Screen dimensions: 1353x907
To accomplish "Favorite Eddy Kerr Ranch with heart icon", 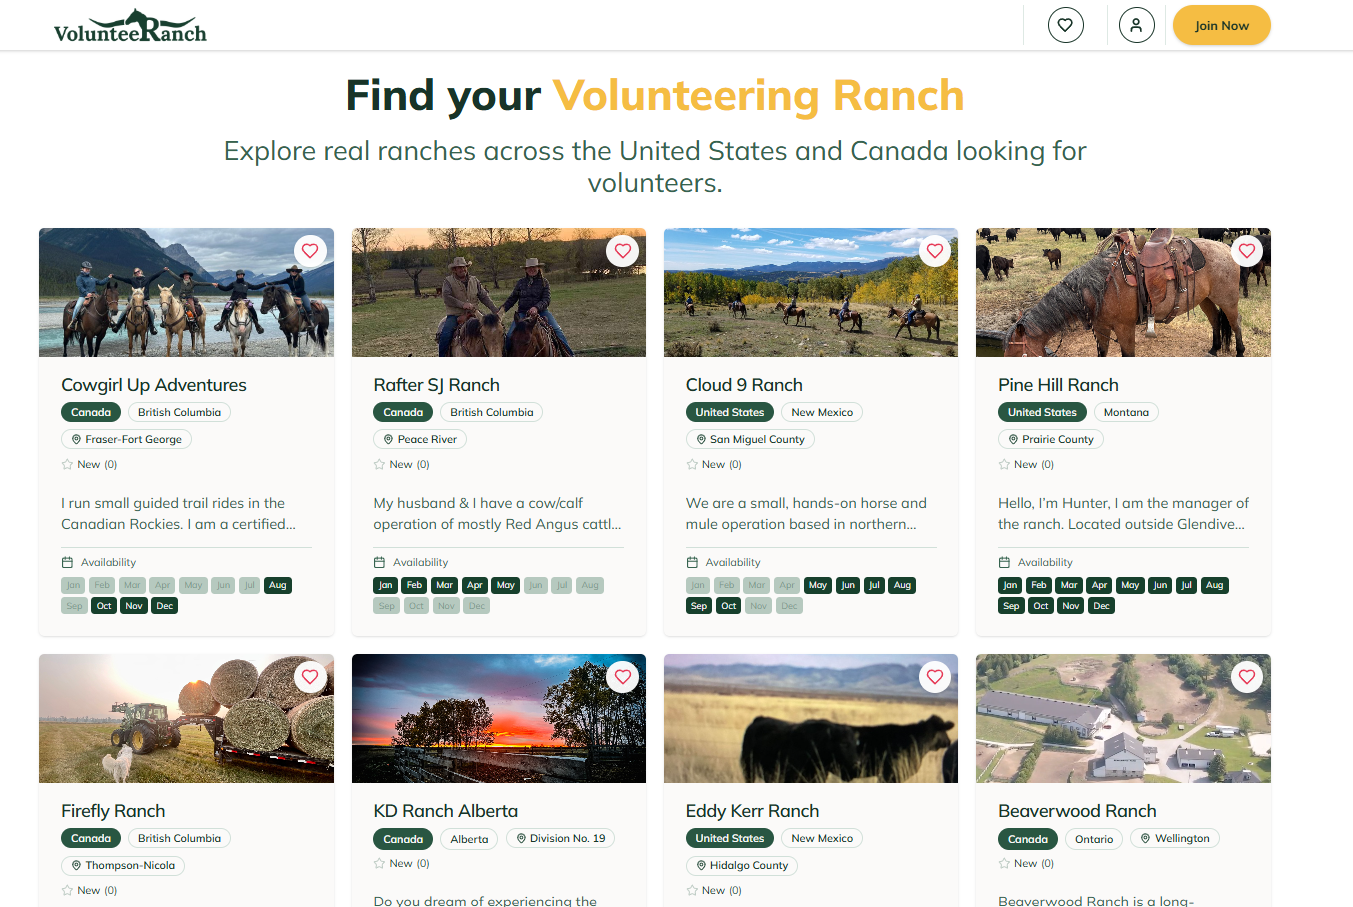I will tap(935, 677).
